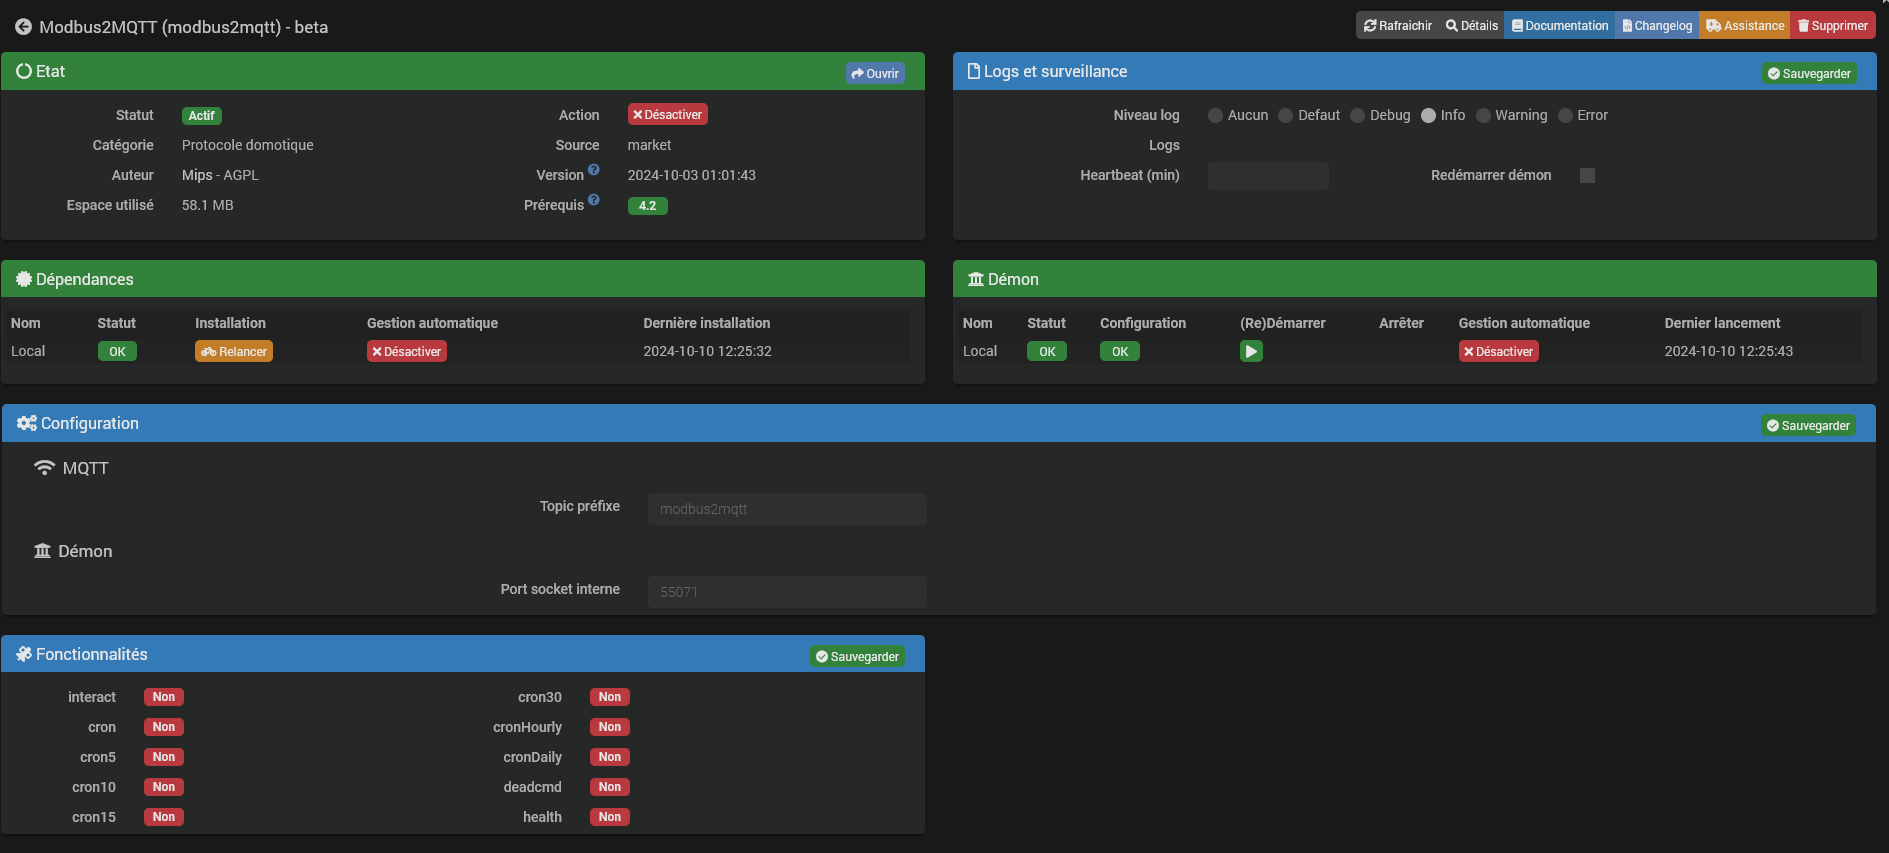Click Ouvrir in the Etat panel
1889x853 pixels.
click(875, 73)
